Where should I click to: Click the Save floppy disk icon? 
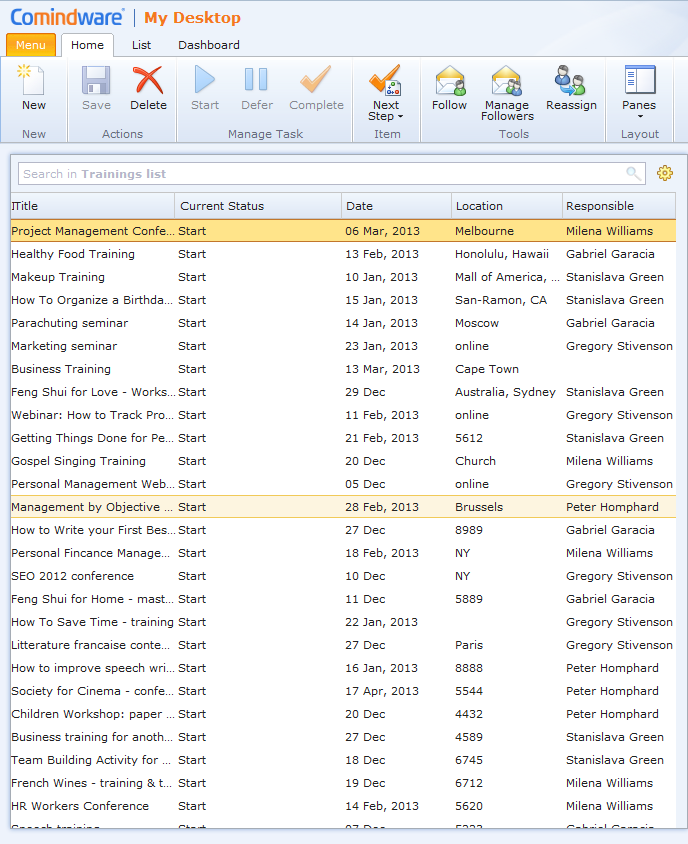click(96, 80)
